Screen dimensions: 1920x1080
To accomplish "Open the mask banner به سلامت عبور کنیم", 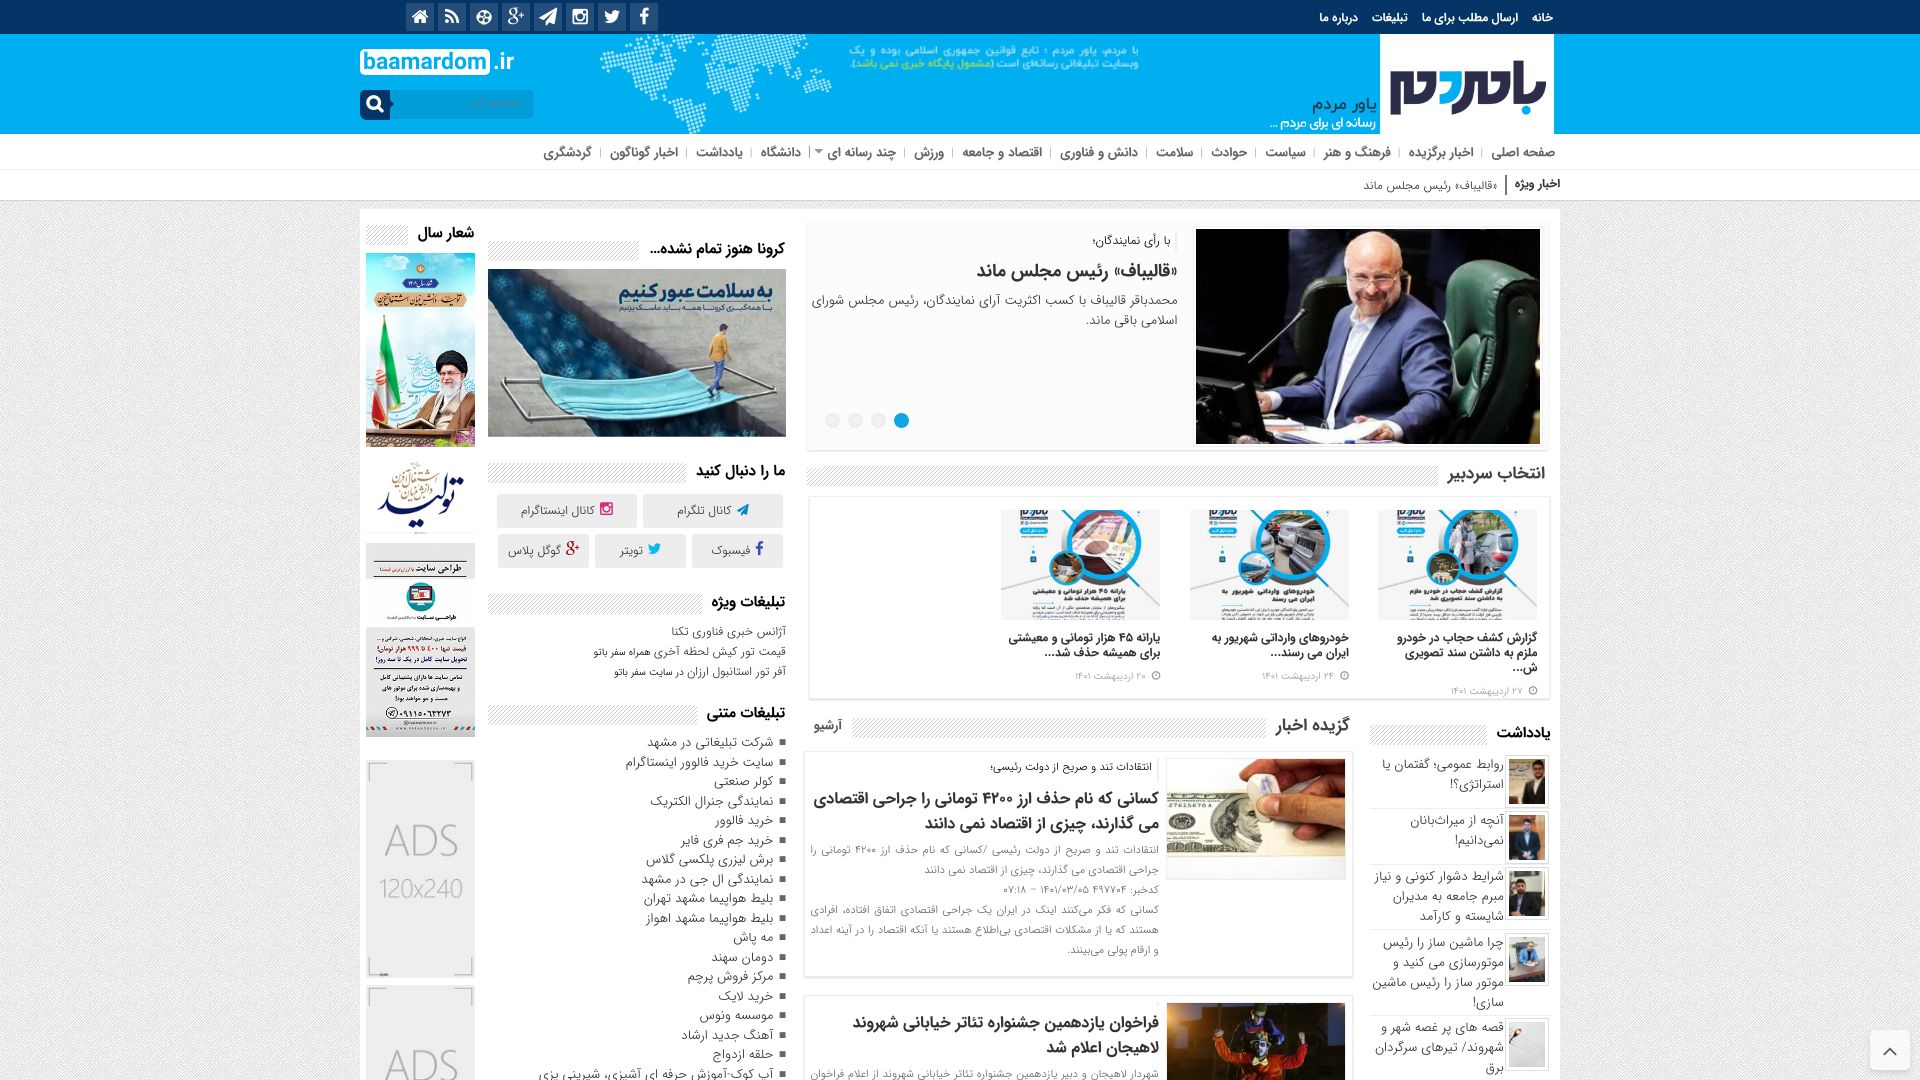I will [x=637, y=352].
